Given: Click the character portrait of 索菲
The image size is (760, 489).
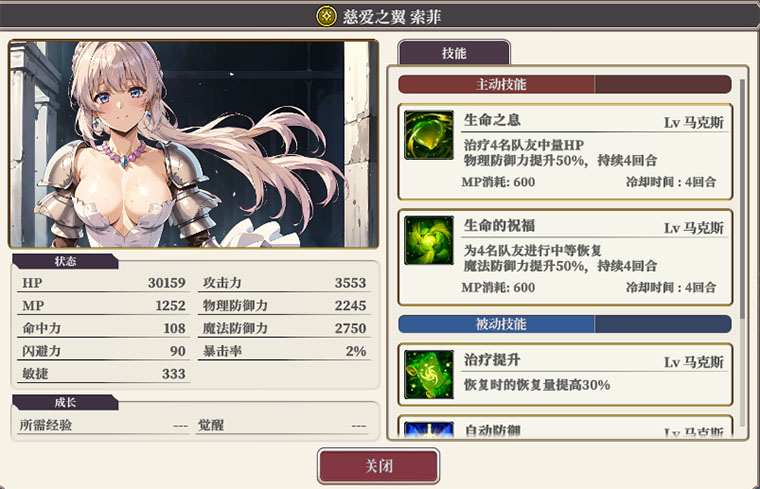Looking at the screenshot, I should click(193, 144).
